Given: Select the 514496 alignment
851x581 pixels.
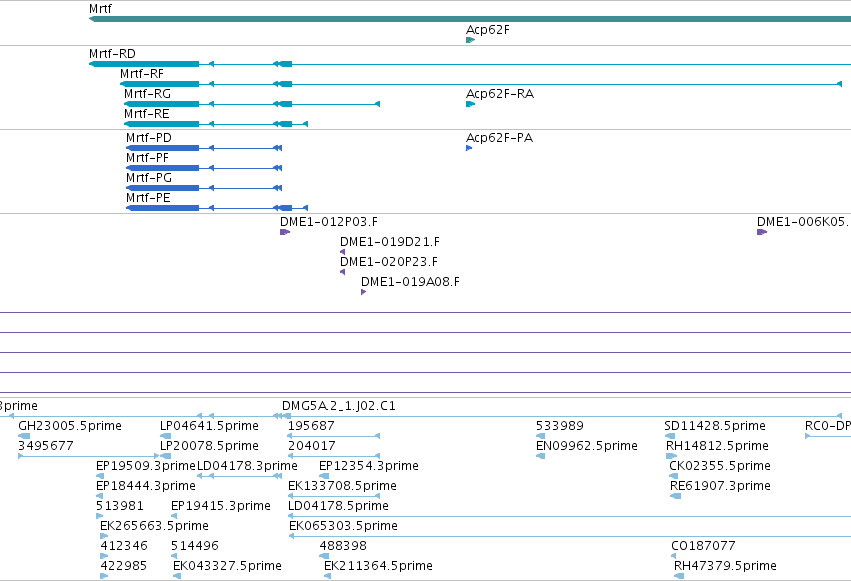Looking at the screenshot, I should point(174,556).
